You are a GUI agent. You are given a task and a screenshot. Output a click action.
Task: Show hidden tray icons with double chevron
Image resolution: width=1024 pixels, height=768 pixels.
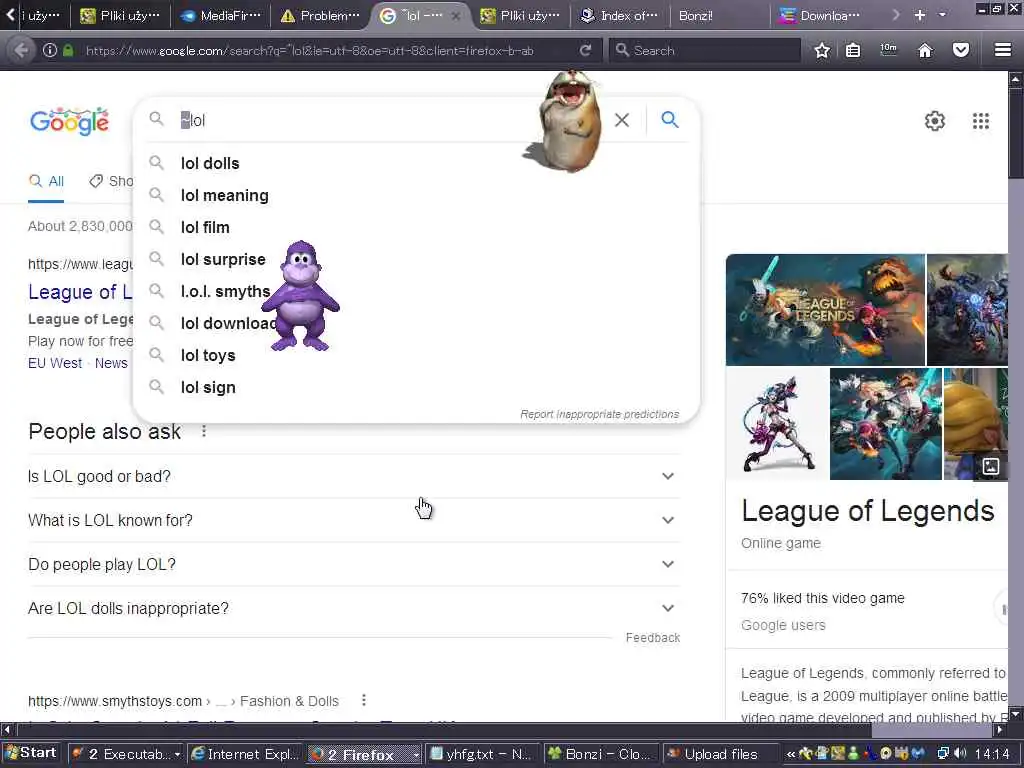click(791, 754)
